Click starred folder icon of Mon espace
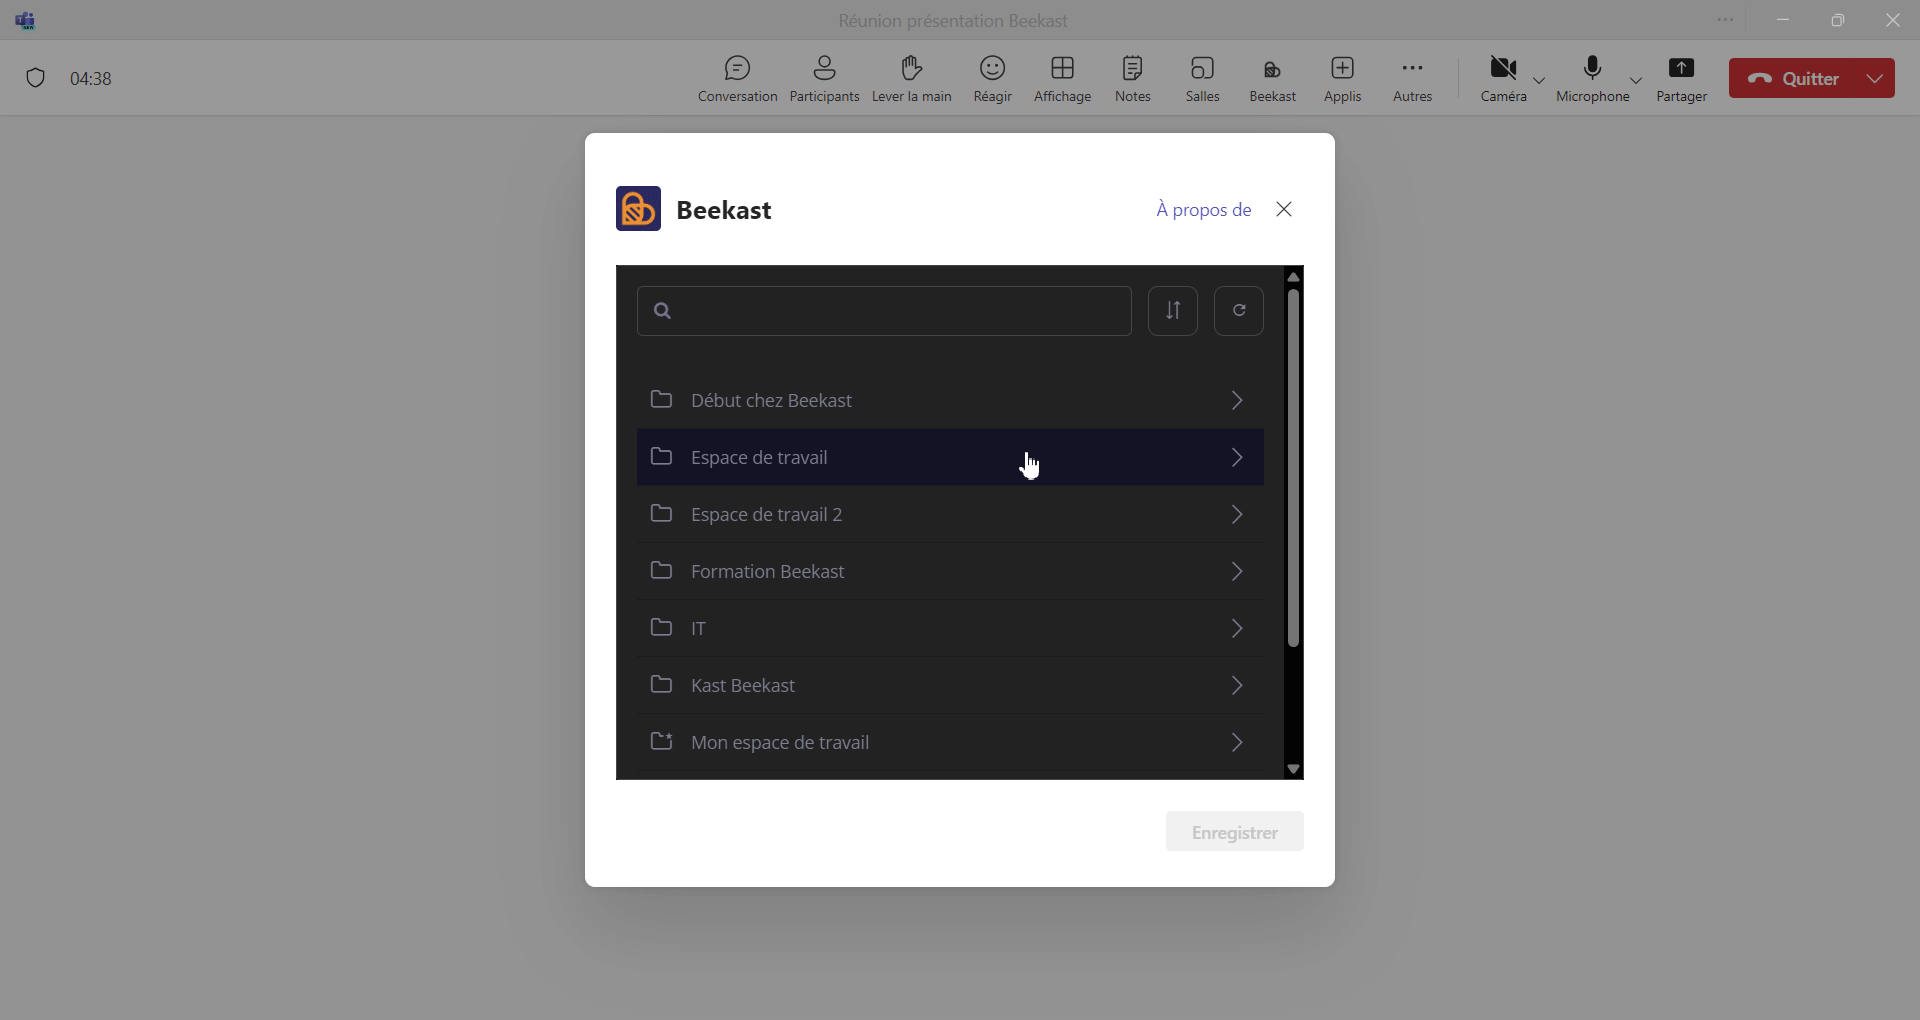 click(661, 741)
